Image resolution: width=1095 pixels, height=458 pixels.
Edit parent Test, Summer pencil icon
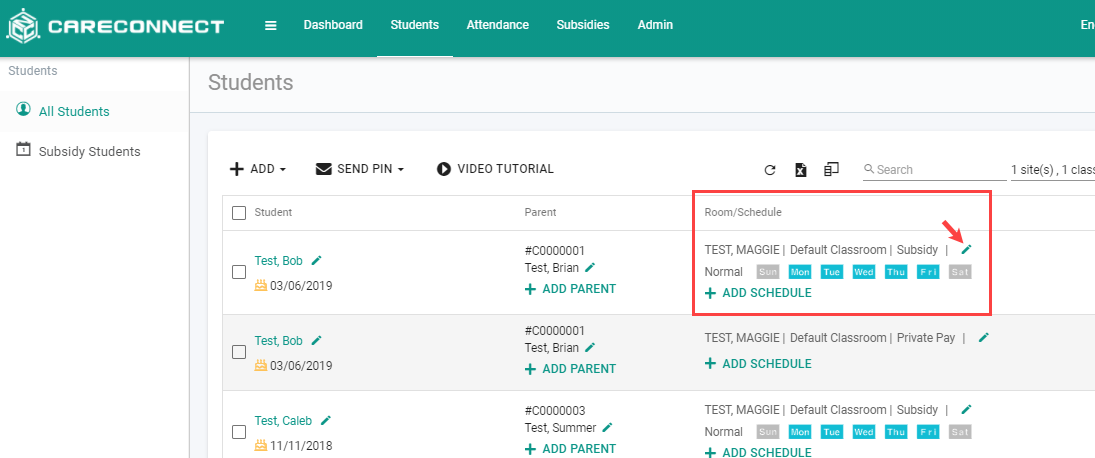(607, 427)
